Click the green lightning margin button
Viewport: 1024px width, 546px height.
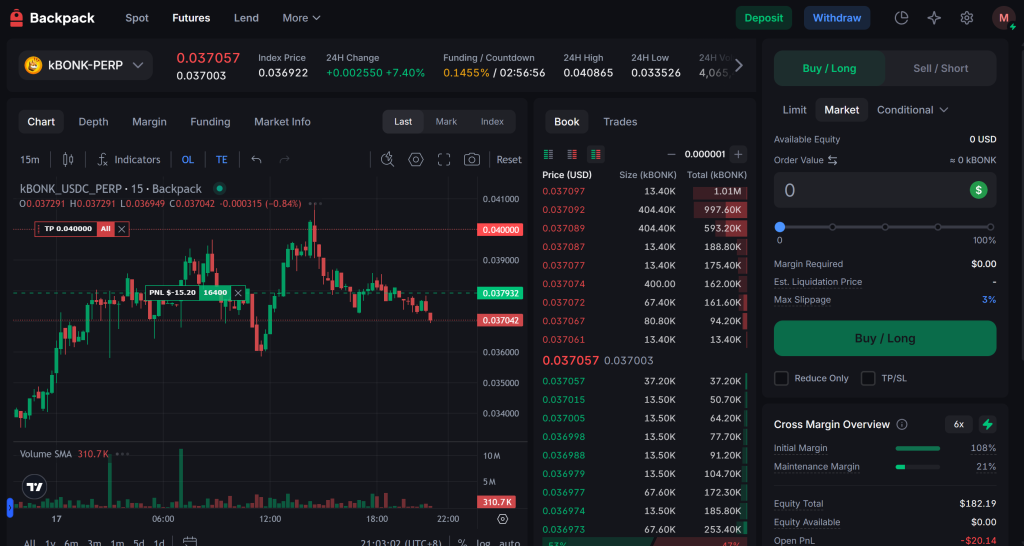987,425
